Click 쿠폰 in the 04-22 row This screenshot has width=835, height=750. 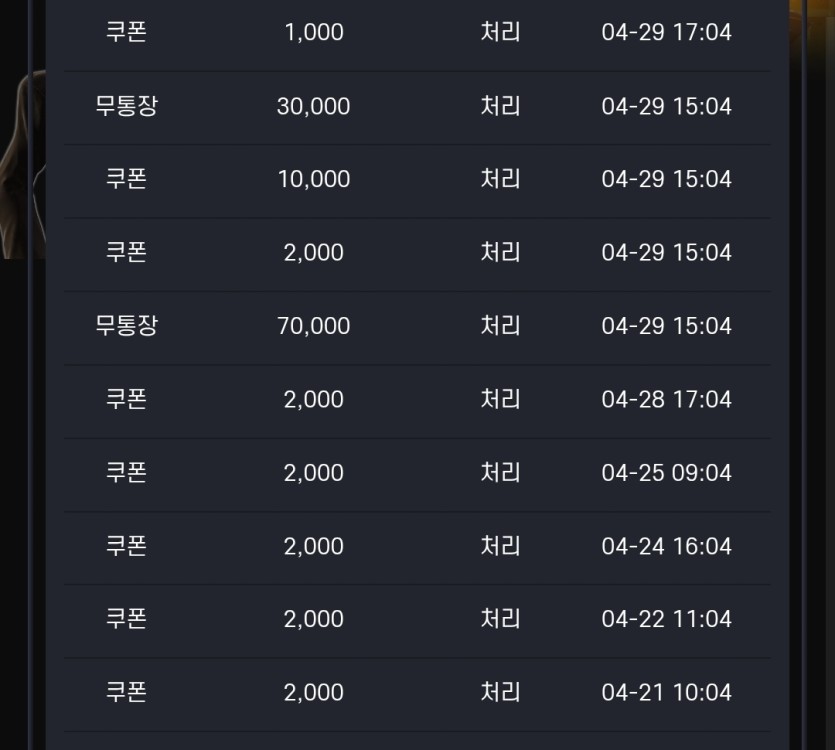[x=126, y=619]
